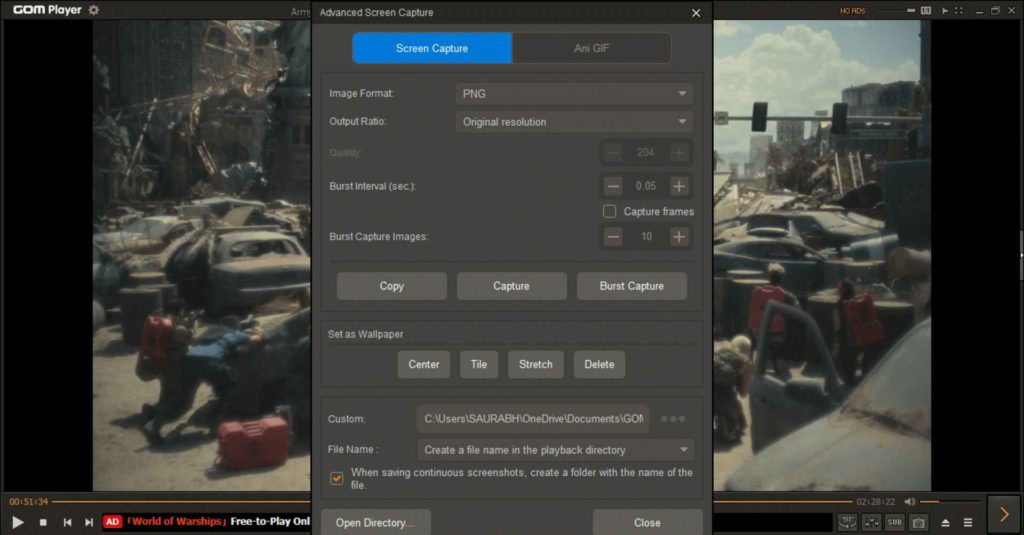This screenshot has width=1024, height=535.
Task: Start playback with the play button
Action: pos(18,522)
